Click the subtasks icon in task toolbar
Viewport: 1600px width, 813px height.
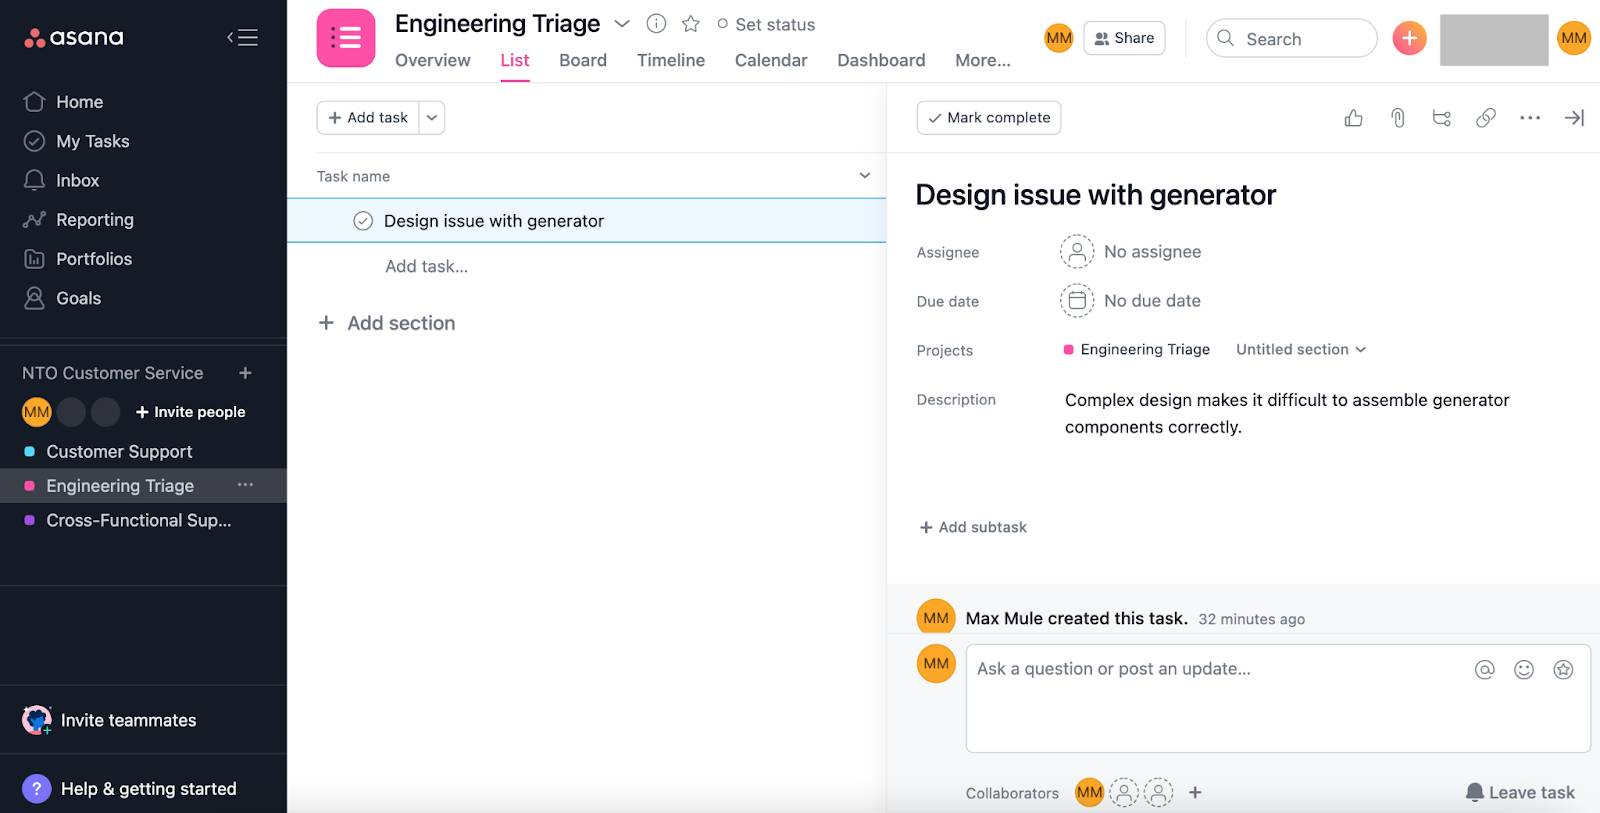pyautogui.click(x=1442, y=118)
